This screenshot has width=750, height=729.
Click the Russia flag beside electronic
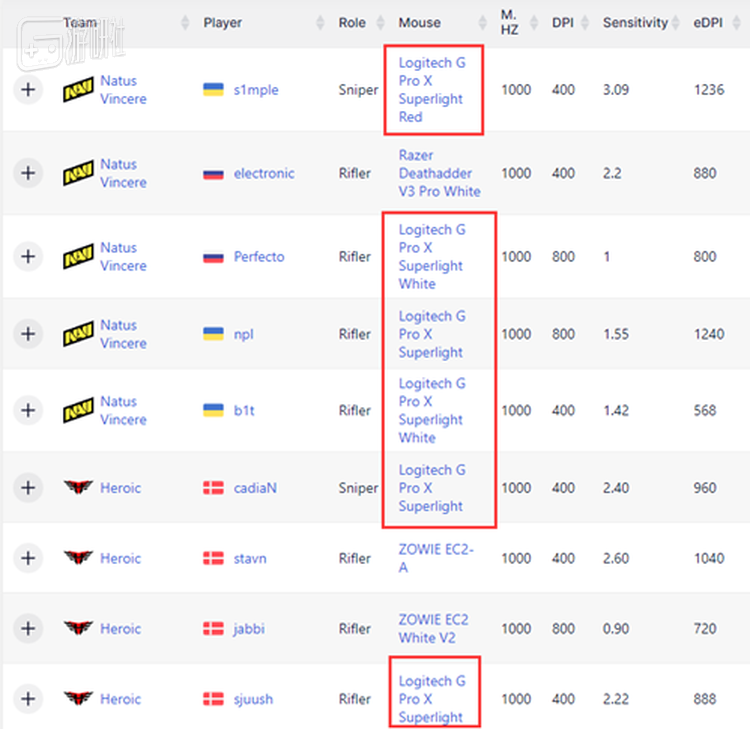tap(213, 173)
